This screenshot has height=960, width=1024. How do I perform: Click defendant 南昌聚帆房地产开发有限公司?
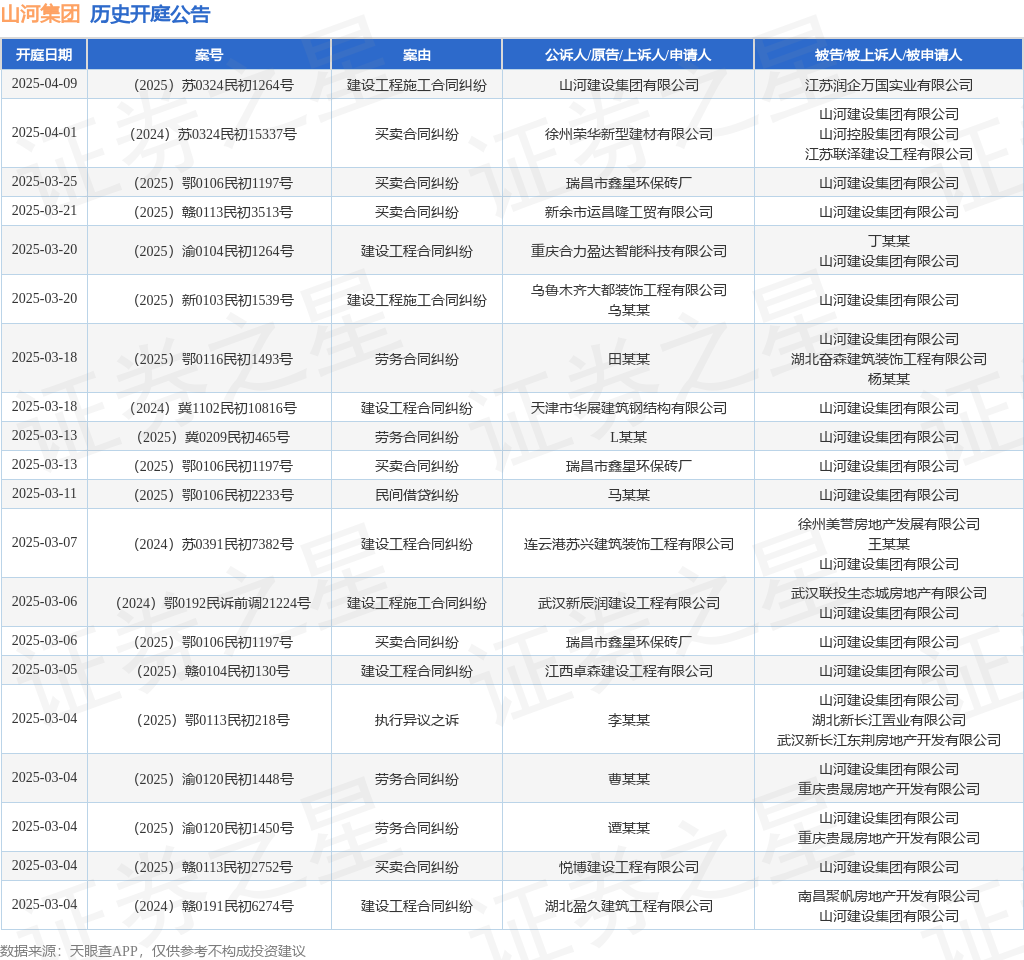pos(889,897)
